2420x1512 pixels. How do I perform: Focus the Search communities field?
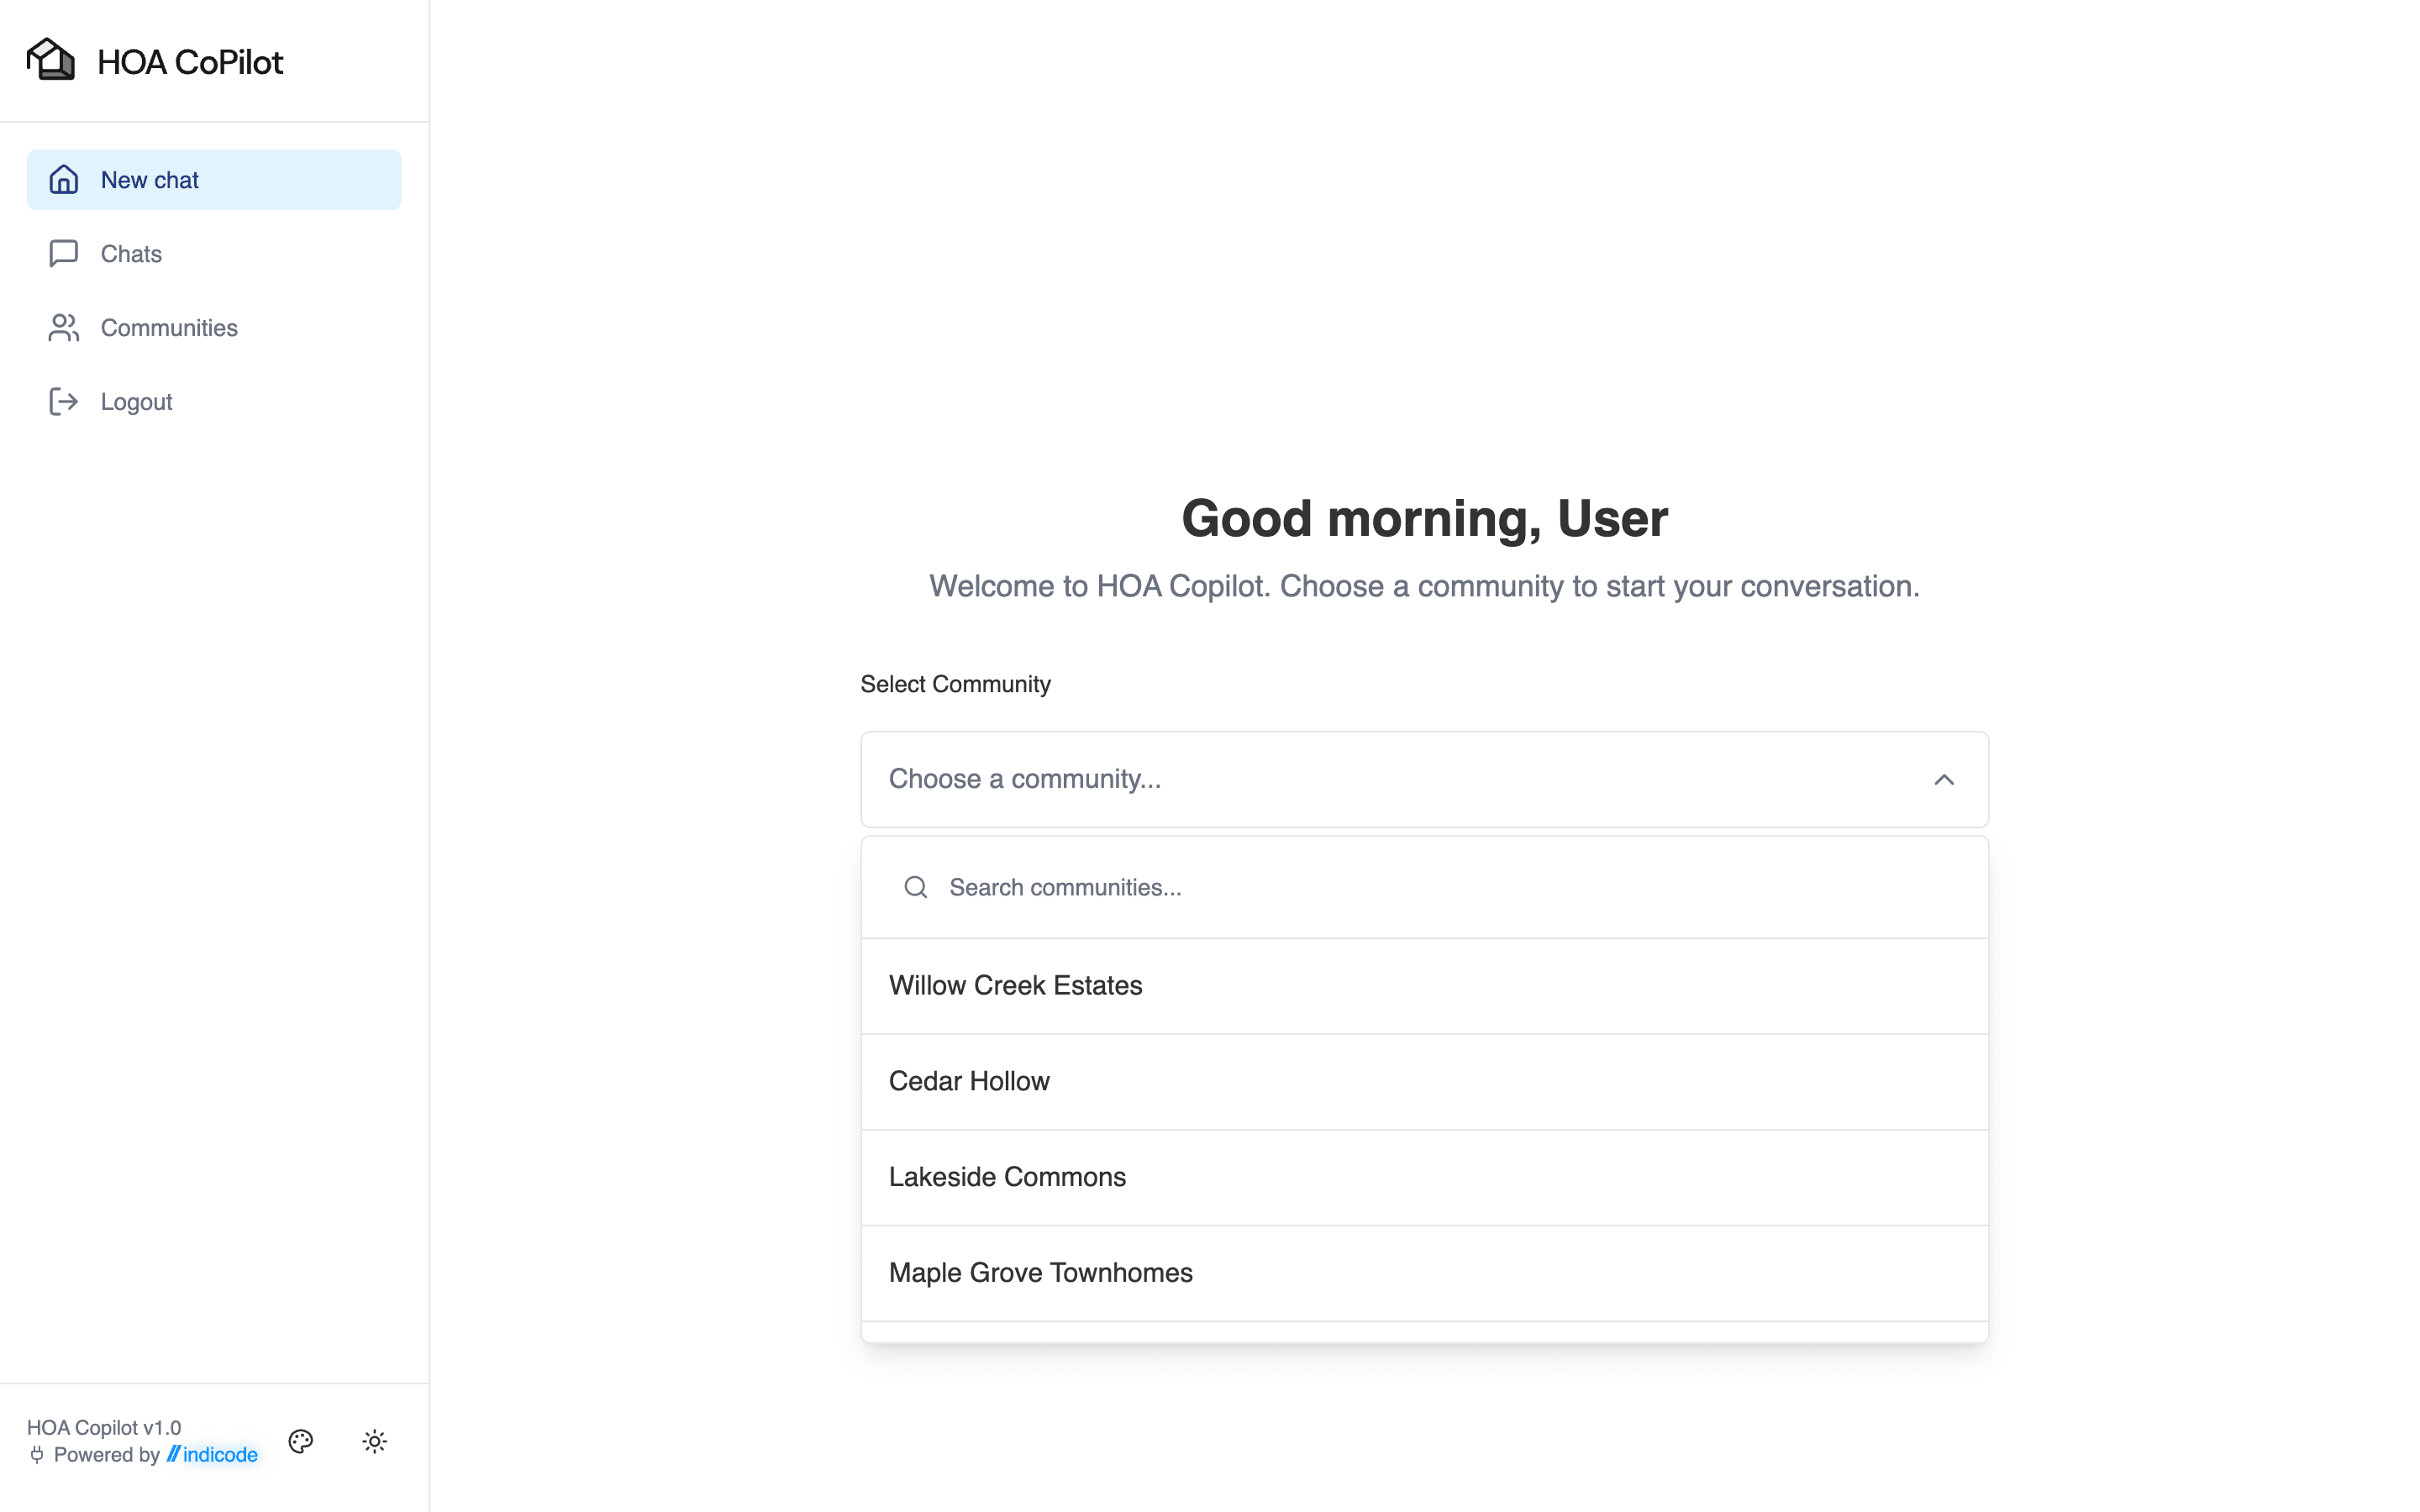point(1424,887)
